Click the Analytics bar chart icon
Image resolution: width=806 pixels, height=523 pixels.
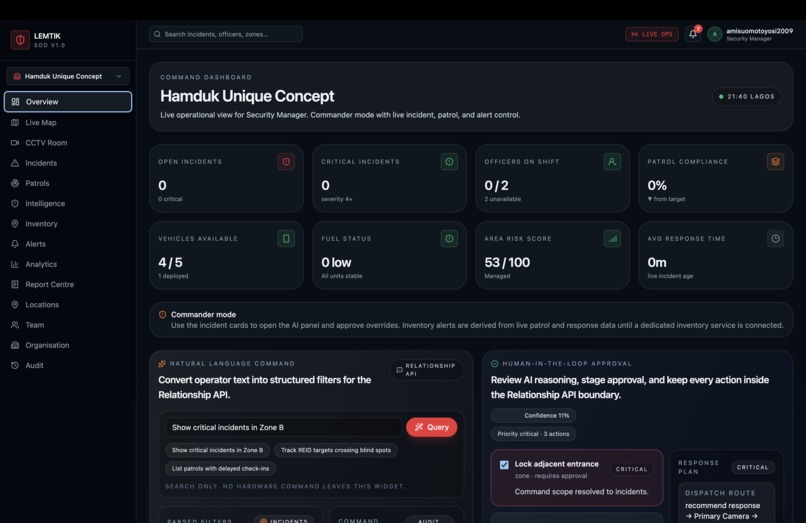tap(15, 264)
